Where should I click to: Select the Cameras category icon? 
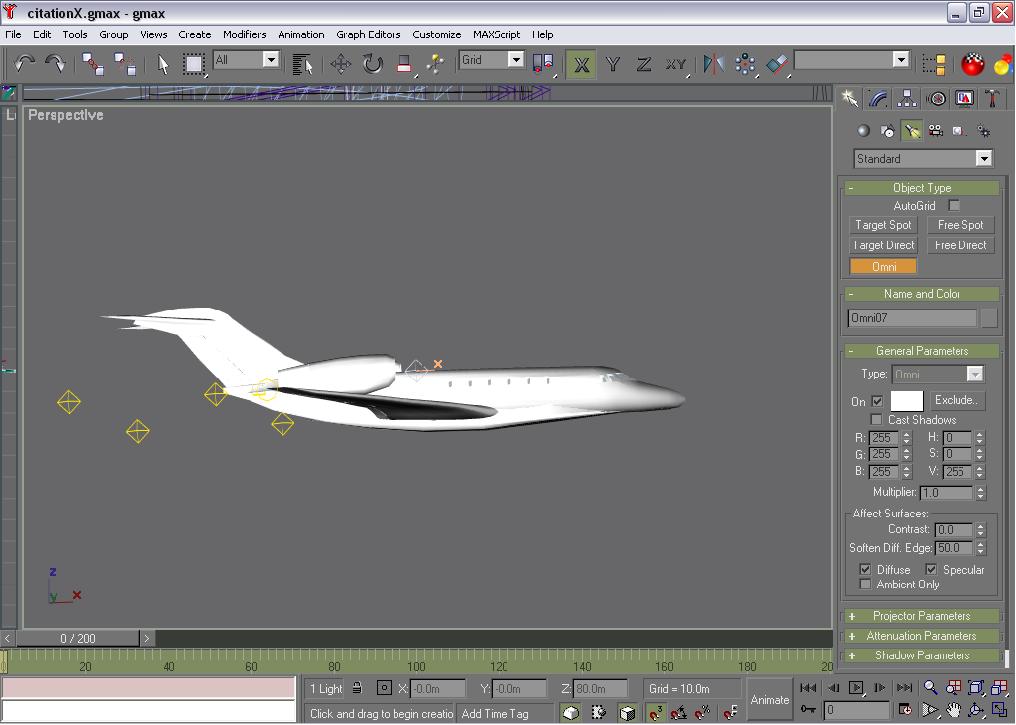pyautogui.click(x=936, y=131)
